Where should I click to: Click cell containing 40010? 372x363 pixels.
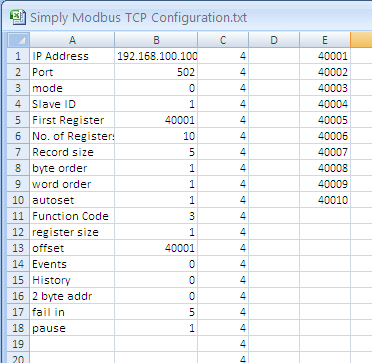(325, 200)
